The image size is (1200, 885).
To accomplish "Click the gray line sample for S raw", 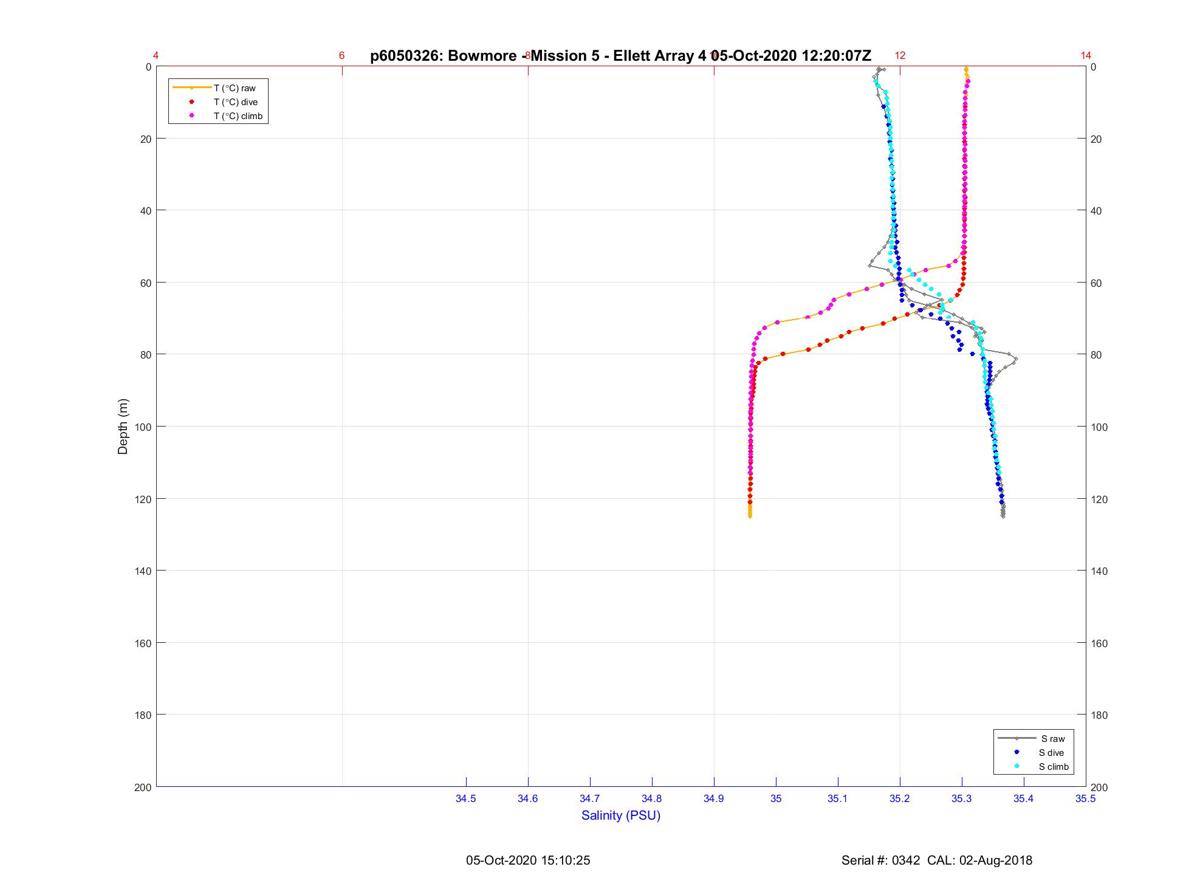I will click(1017, 738).
